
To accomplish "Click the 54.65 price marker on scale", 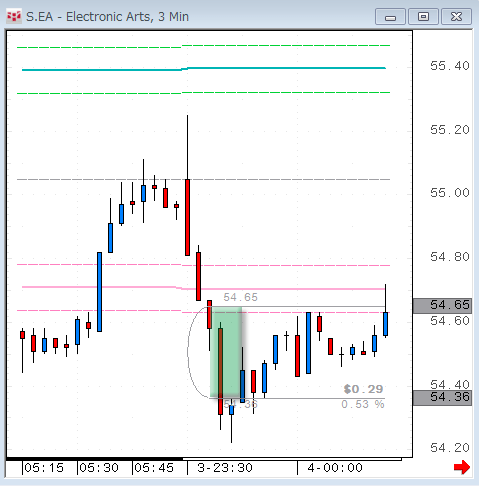I will pyautogui.click(x=442, y=305).
